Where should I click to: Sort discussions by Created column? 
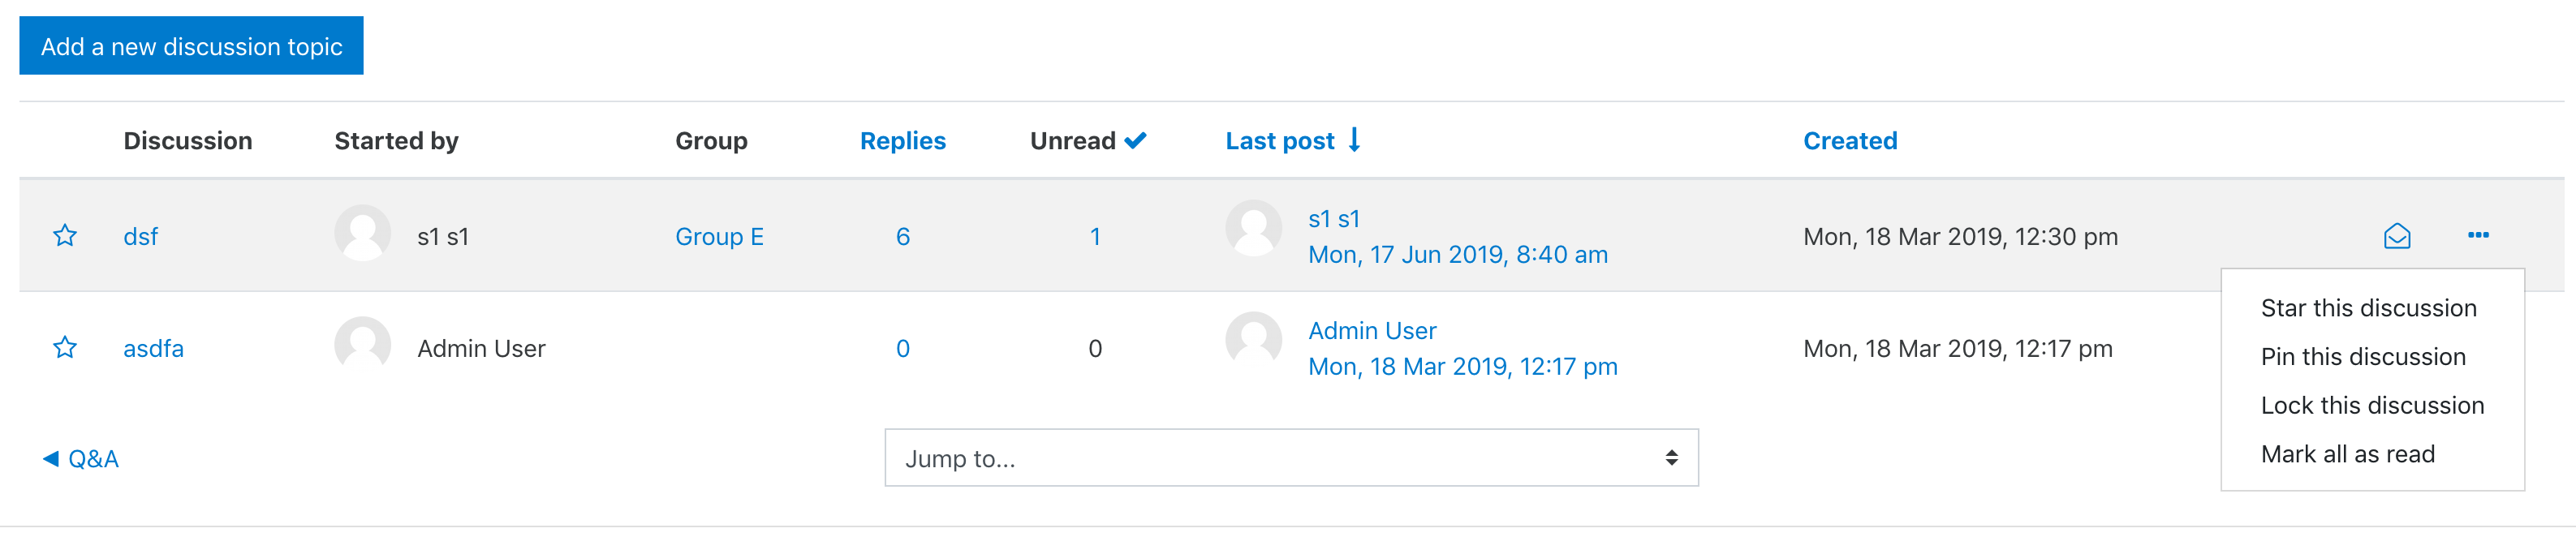(1849, 141)
